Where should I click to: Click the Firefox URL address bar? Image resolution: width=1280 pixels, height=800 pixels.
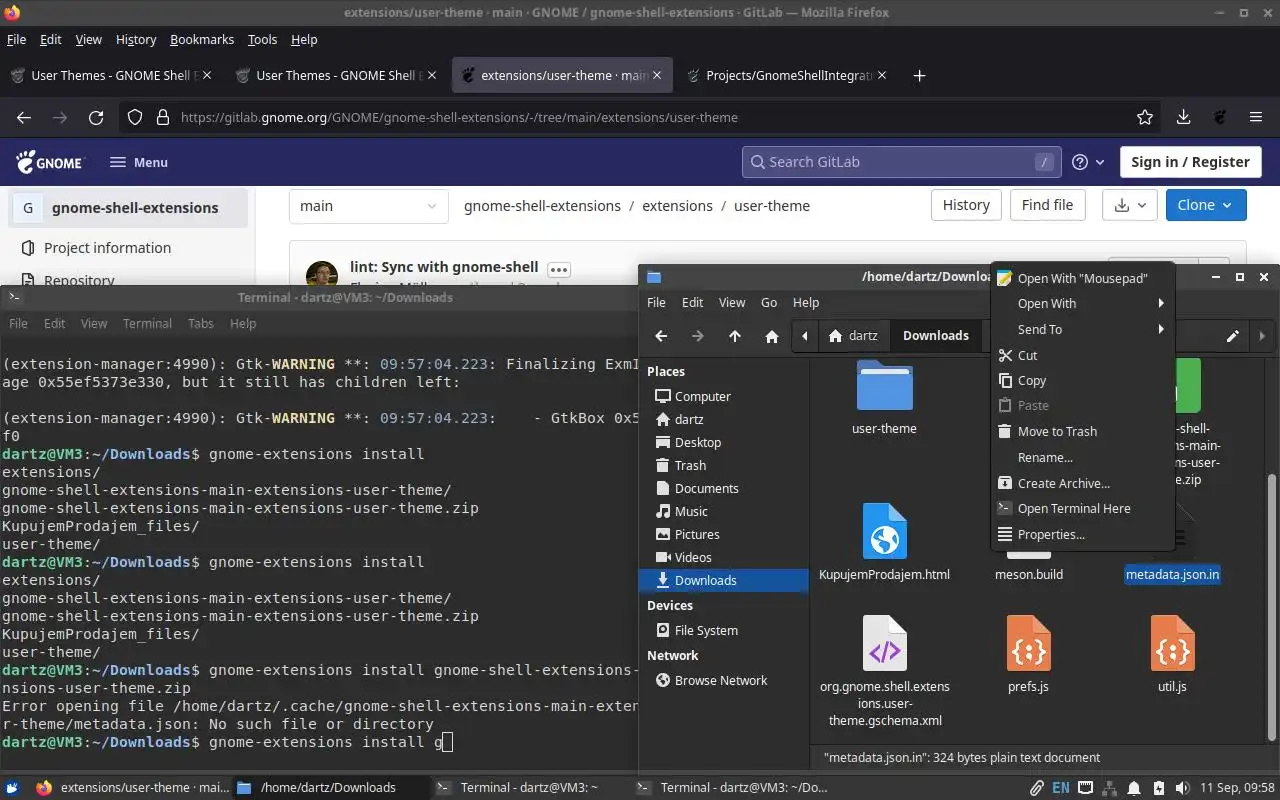(x=640, y=117)
